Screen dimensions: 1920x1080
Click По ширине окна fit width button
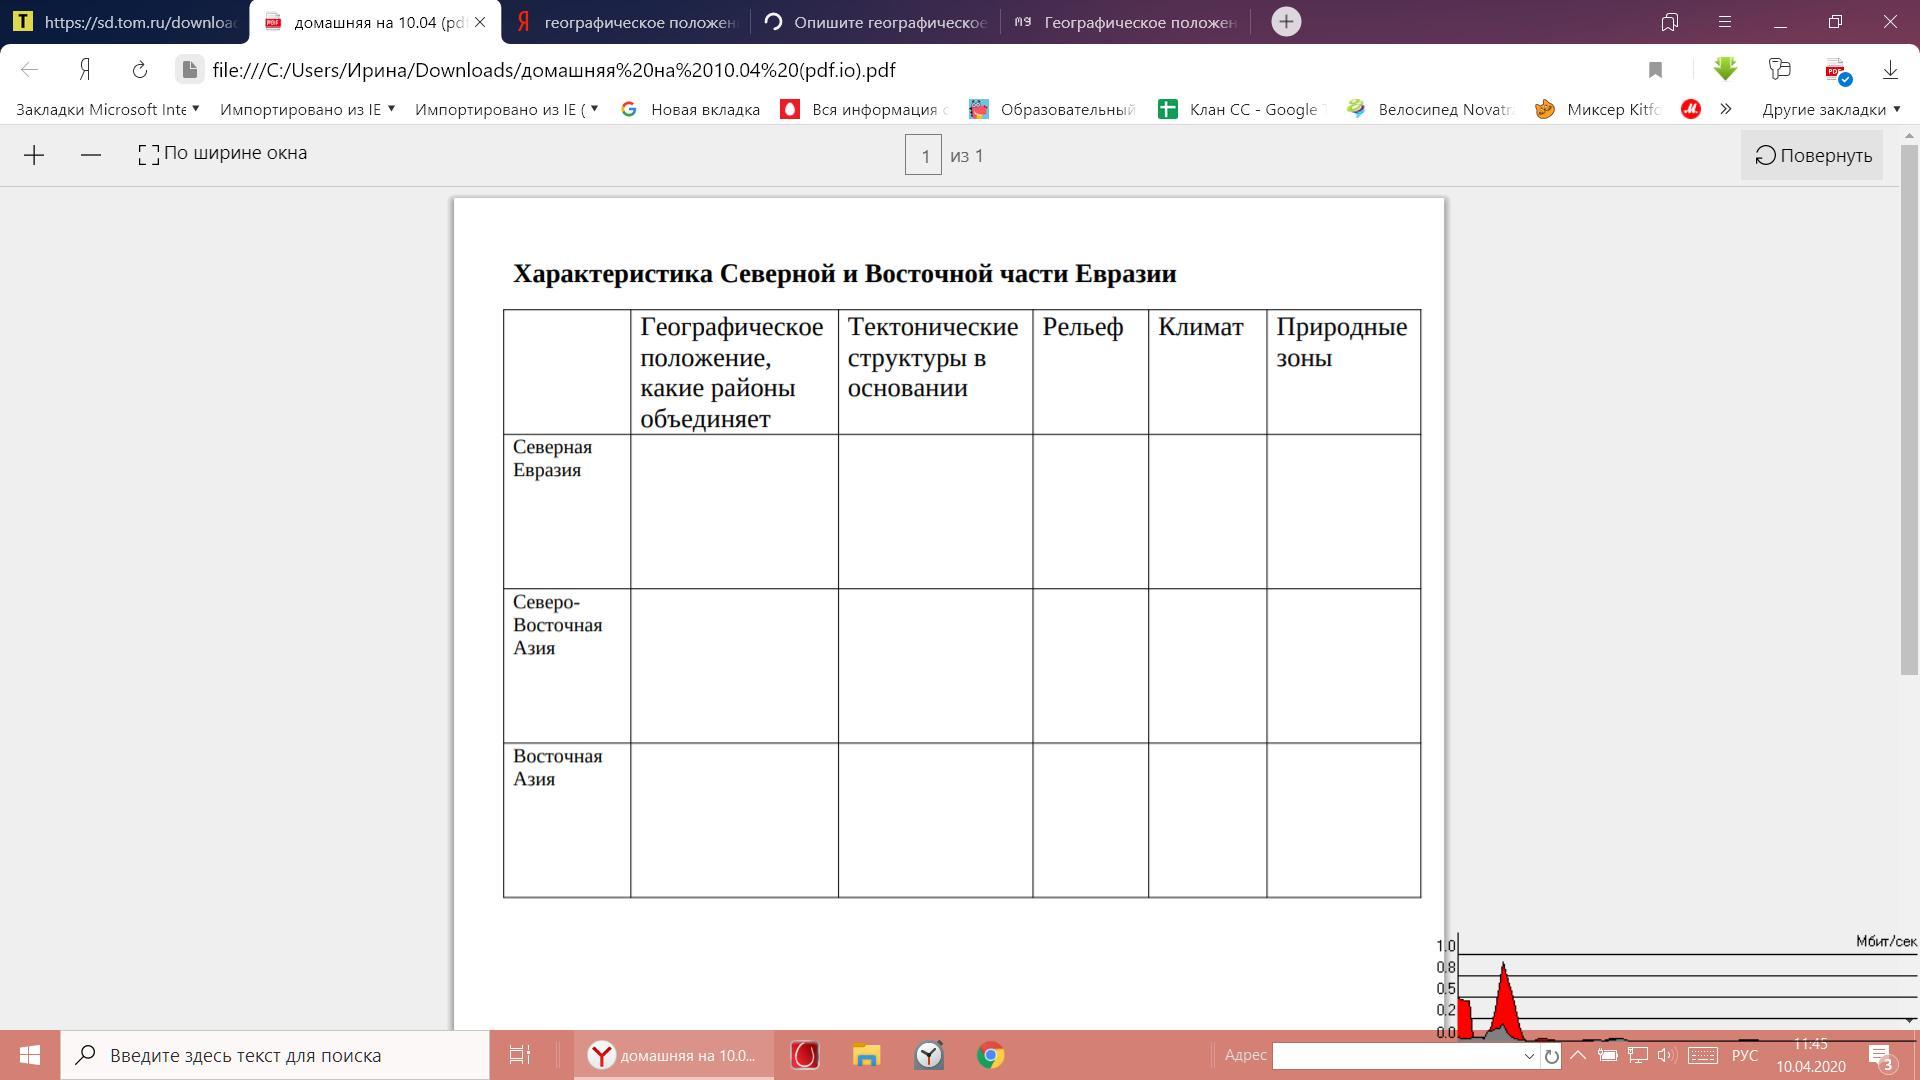tap(223, 154)
